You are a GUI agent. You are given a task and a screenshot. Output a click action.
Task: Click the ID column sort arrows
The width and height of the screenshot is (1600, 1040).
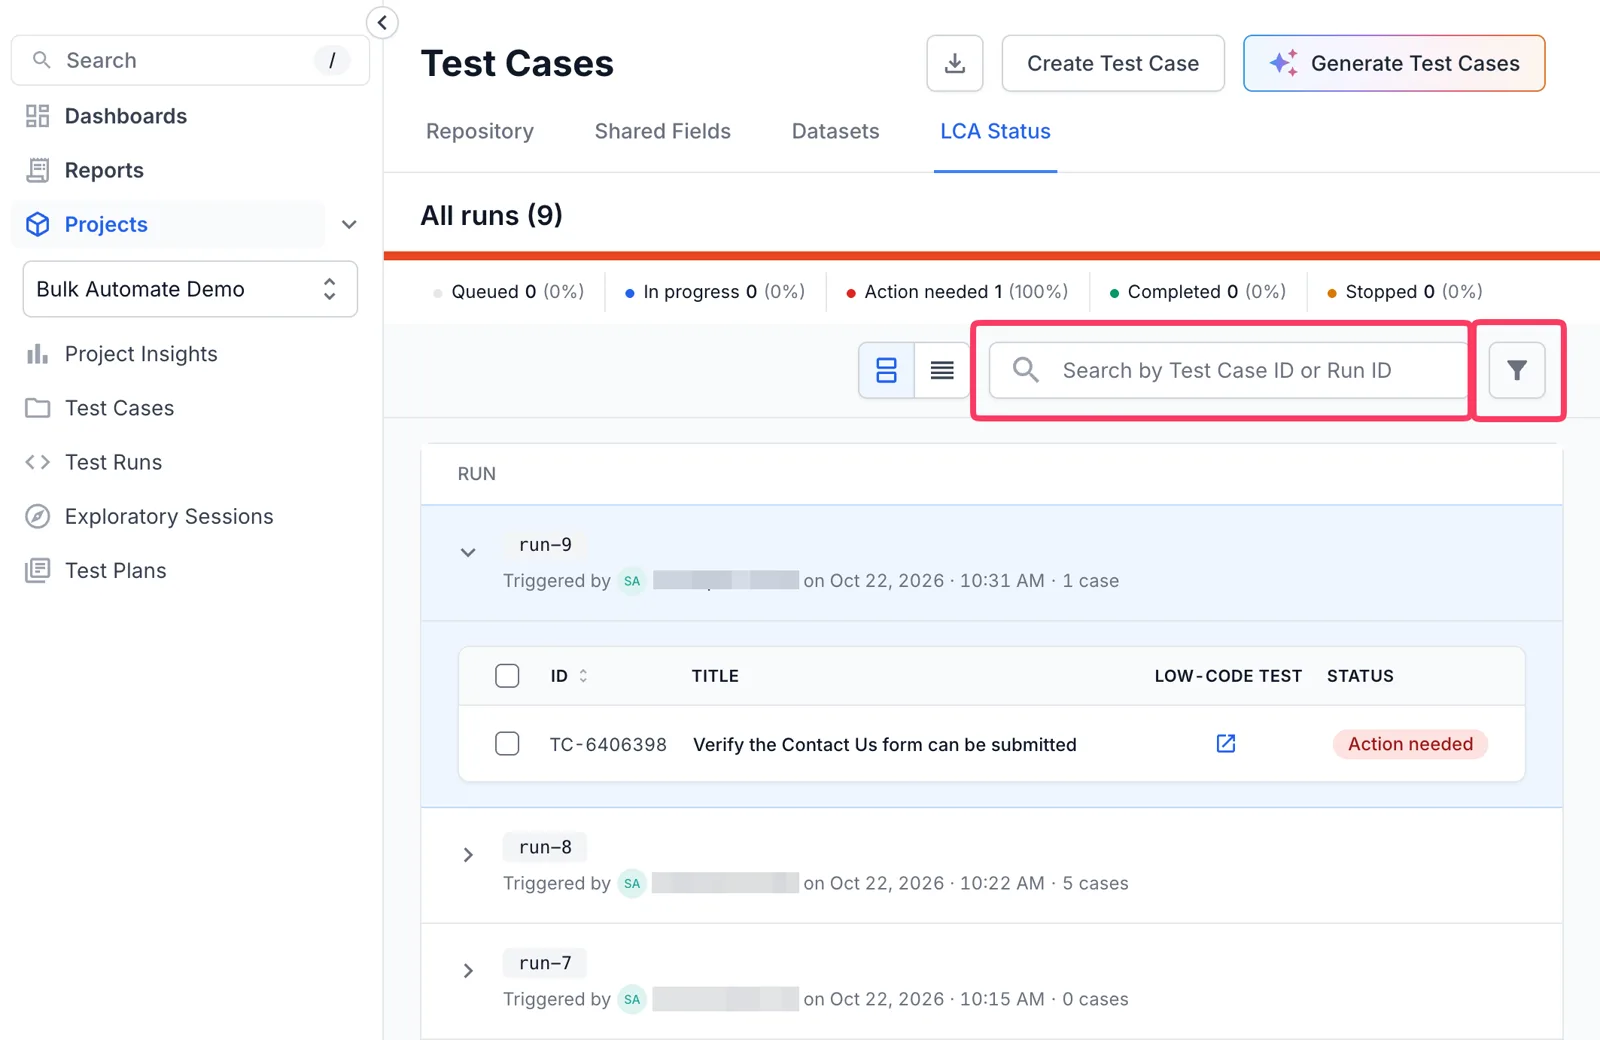(x=583, y=676)
